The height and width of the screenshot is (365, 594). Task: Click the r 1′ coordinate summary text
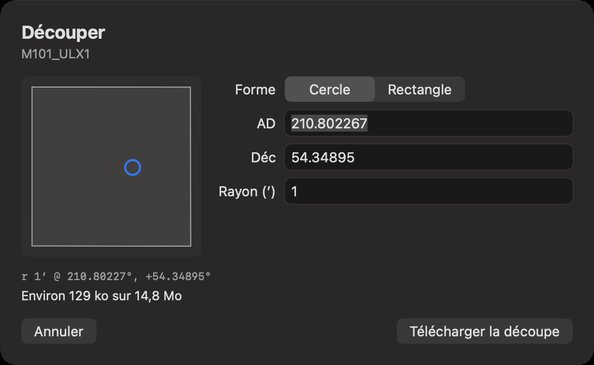[116, 276]
